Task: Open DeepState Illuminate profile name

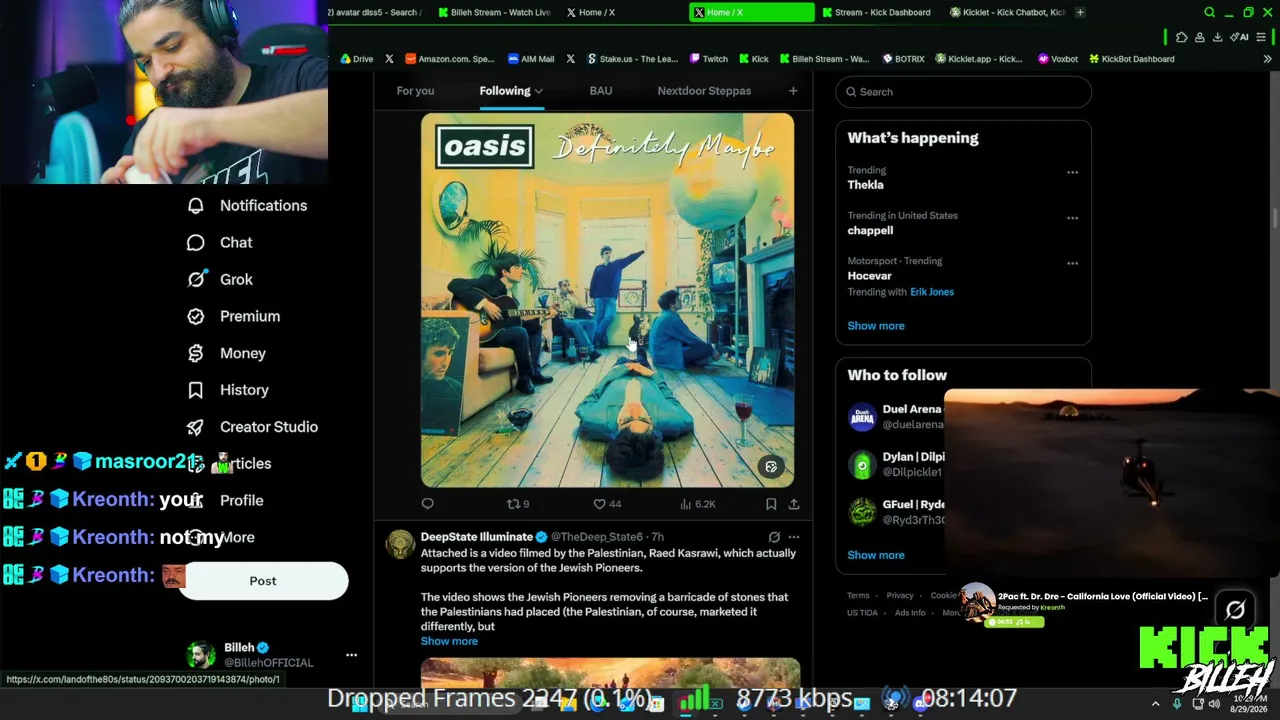Action: point(477,537)
